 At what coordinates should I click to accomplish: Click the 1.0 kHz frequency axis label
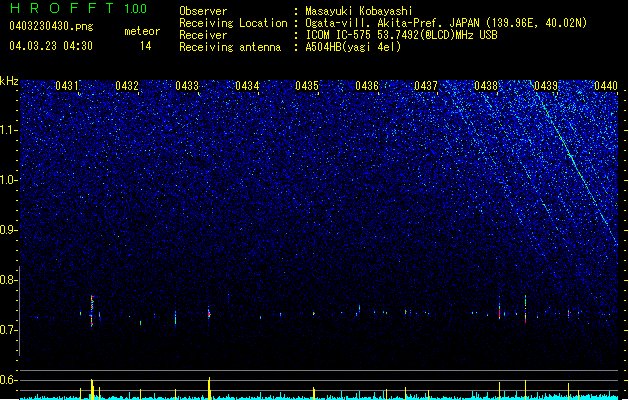[x=9, y=180]
